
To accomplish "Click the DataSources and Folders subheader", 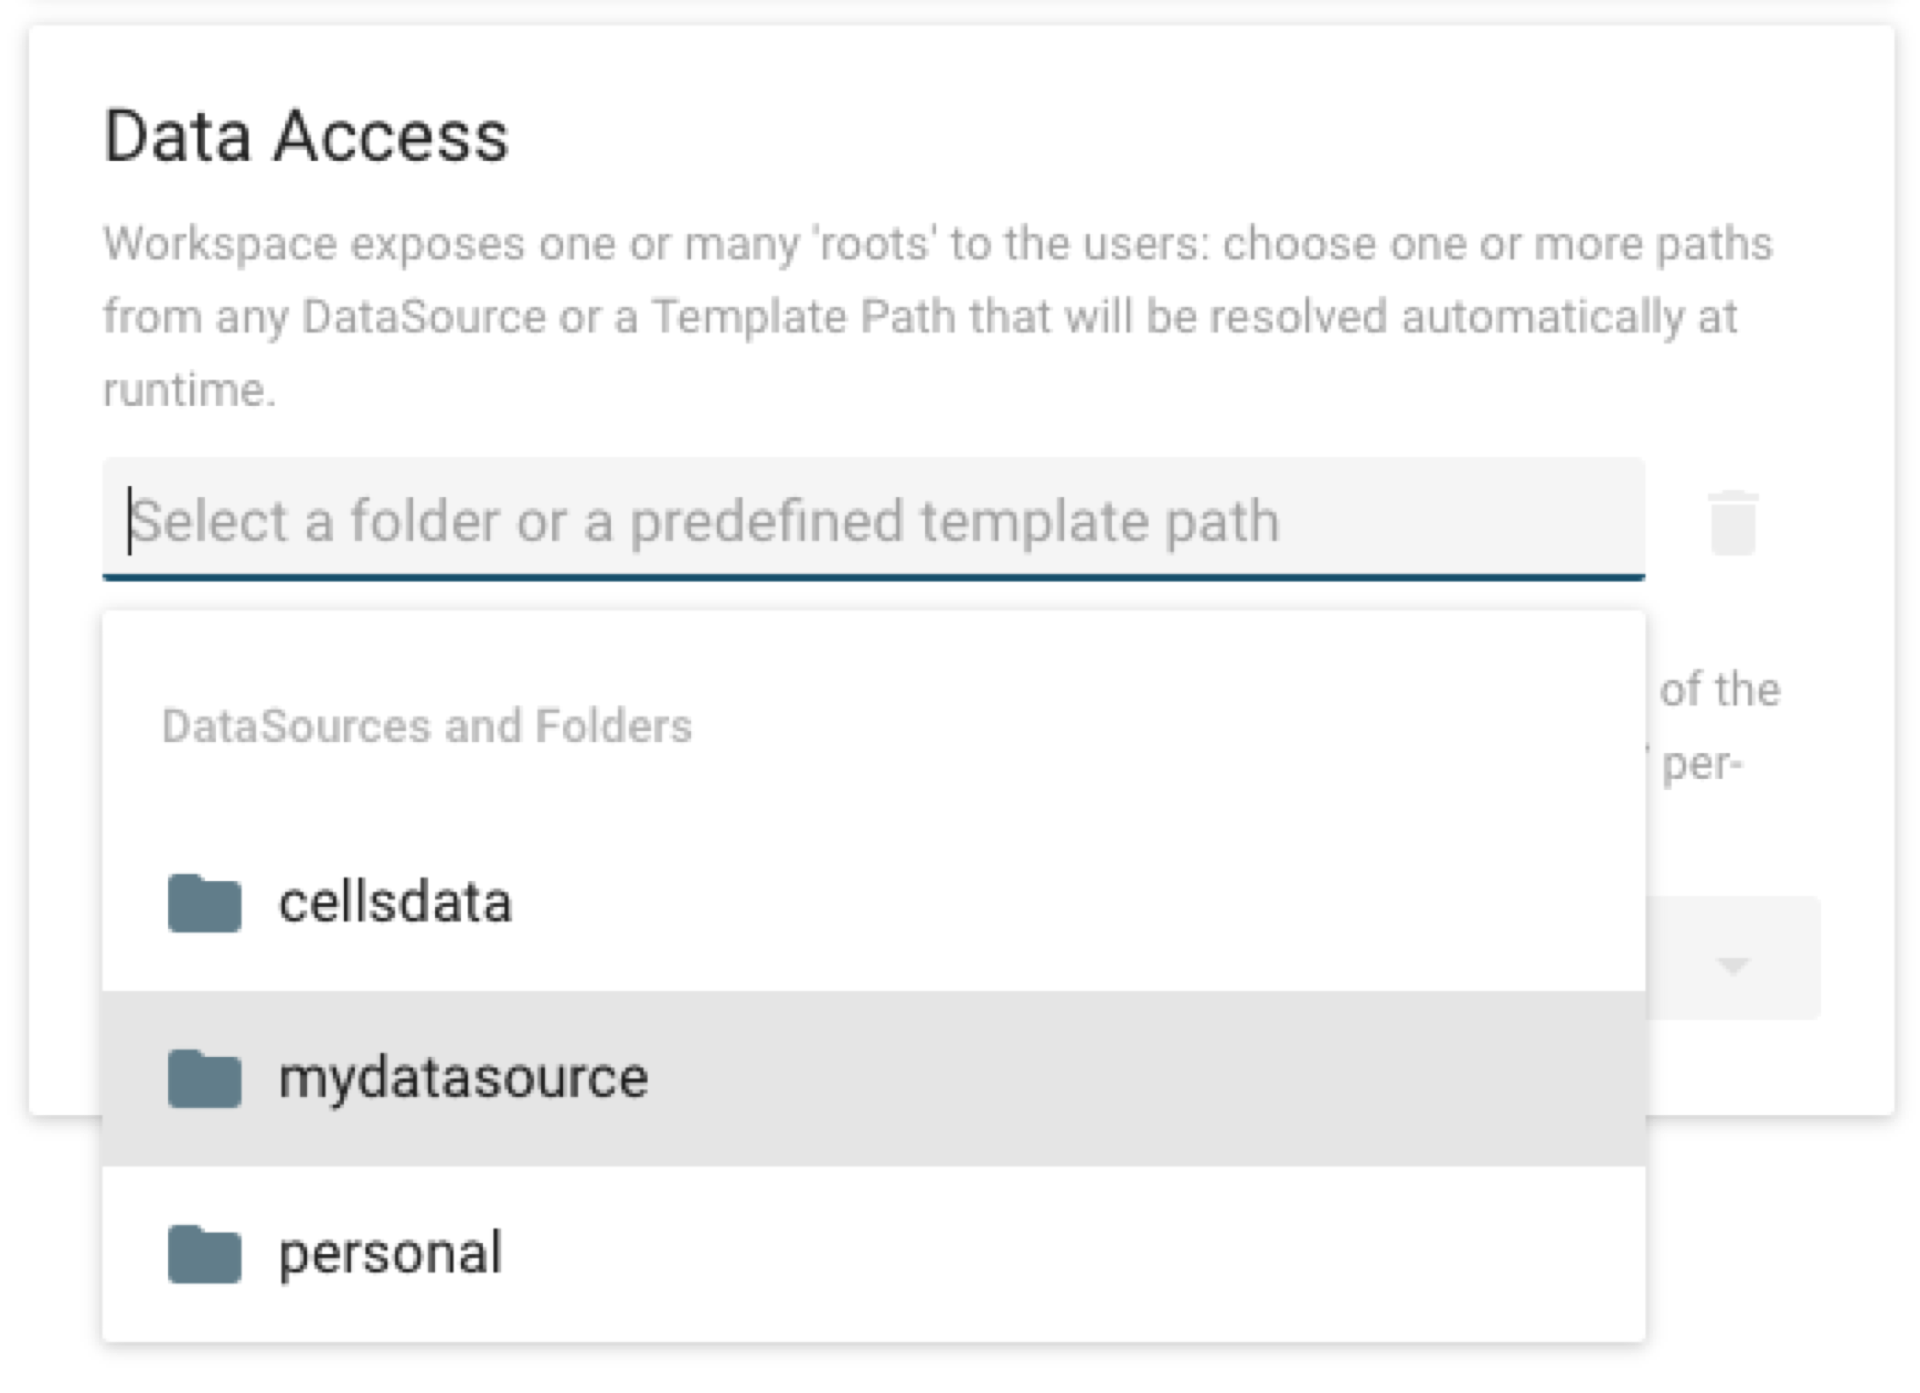I will (x=427, y=726).
